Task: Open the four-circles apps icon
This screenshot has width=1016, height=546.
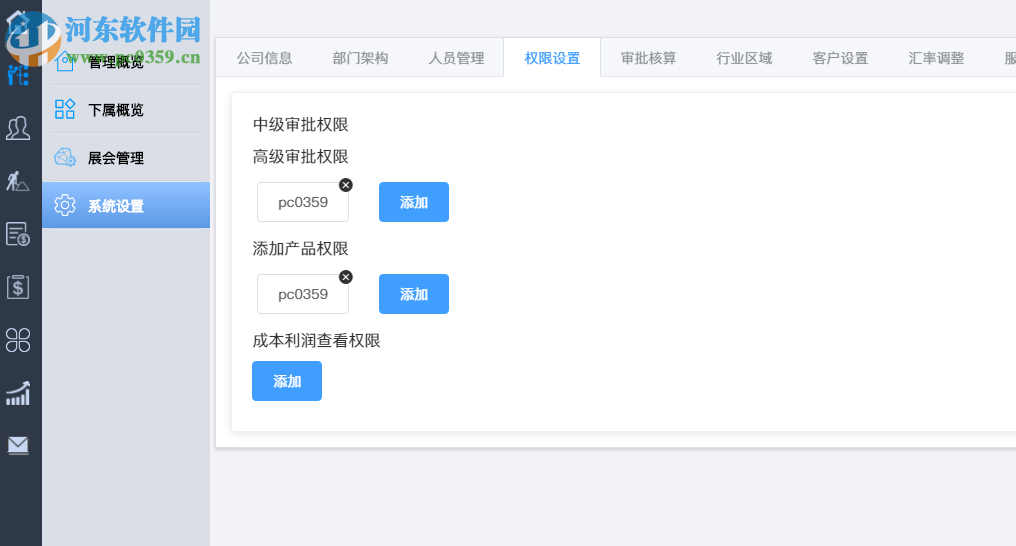Action: pos(18,340)
